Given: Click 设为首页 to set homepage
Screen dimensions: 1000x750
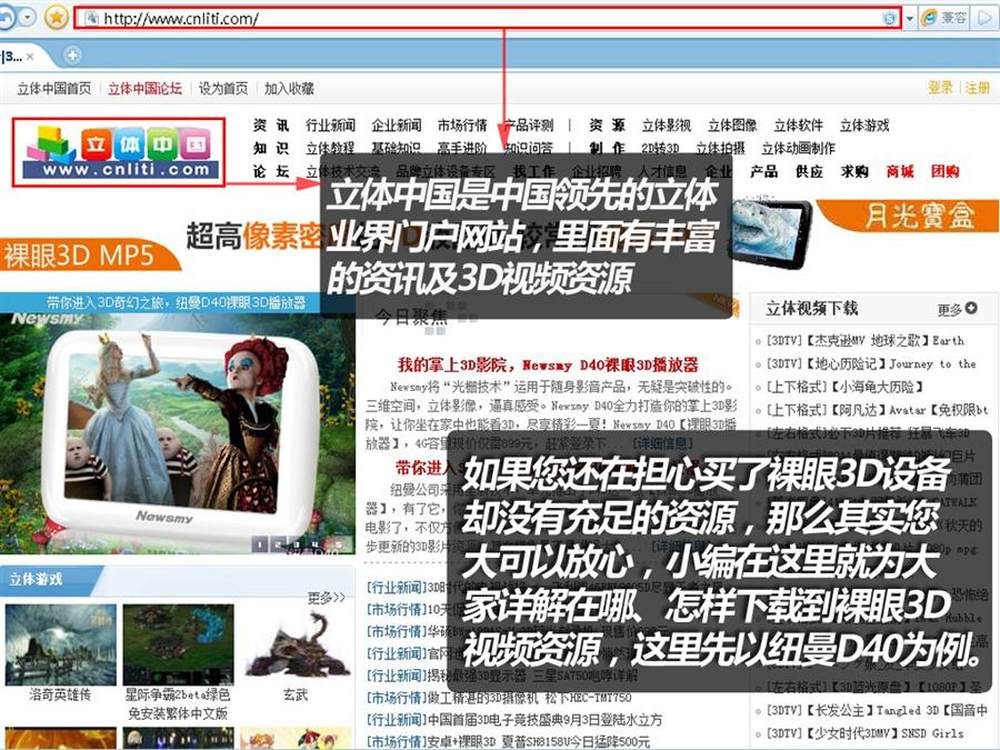Looking at the screenshot, I should coord(223,89).
